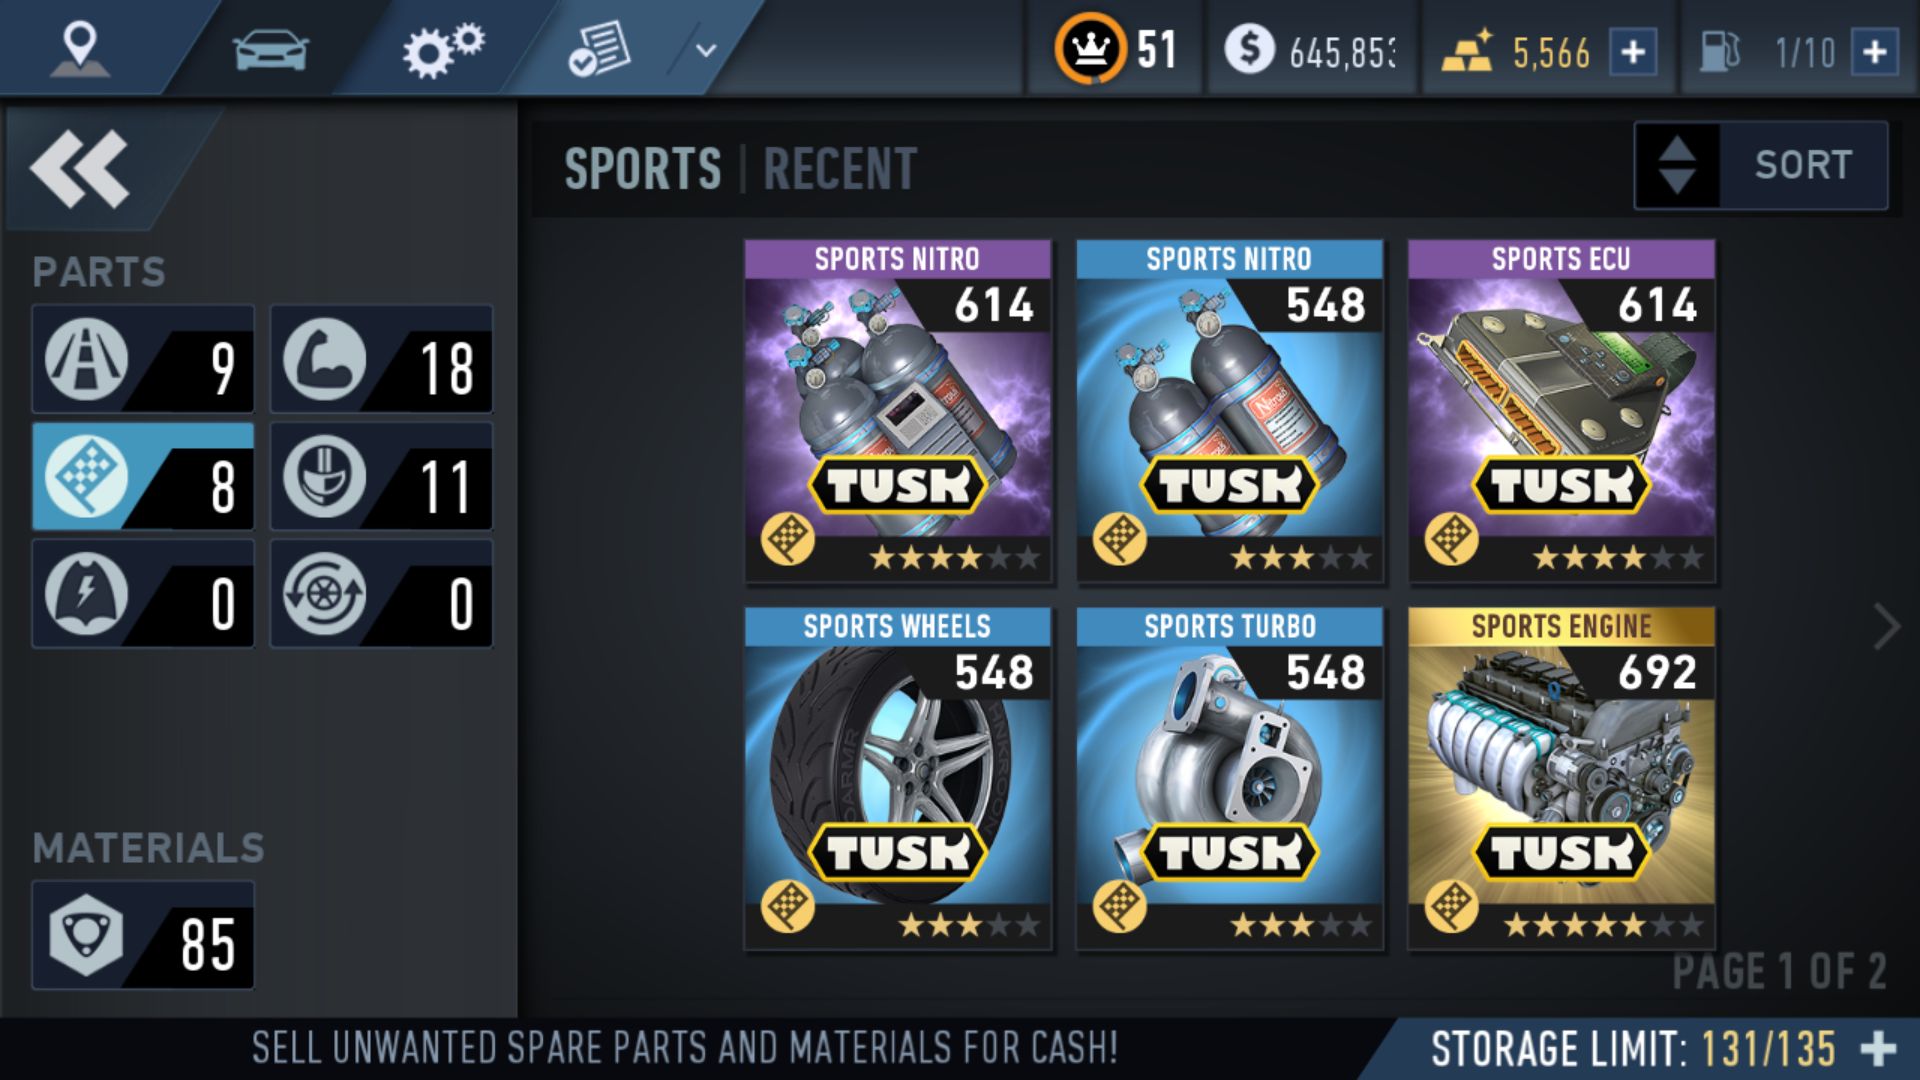The width and height of the screenshot is (1920, 1080).
Task: Add more gold with the plus button
Action: 1633,51
